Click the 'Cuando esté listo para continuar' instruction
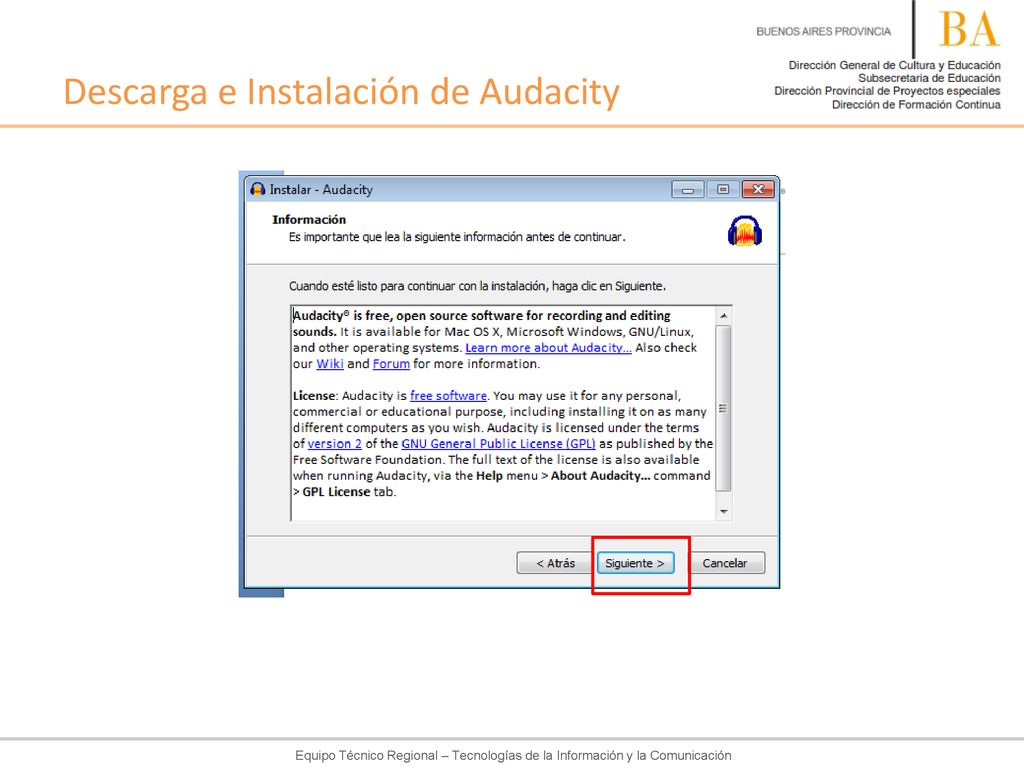 (477, 286)
